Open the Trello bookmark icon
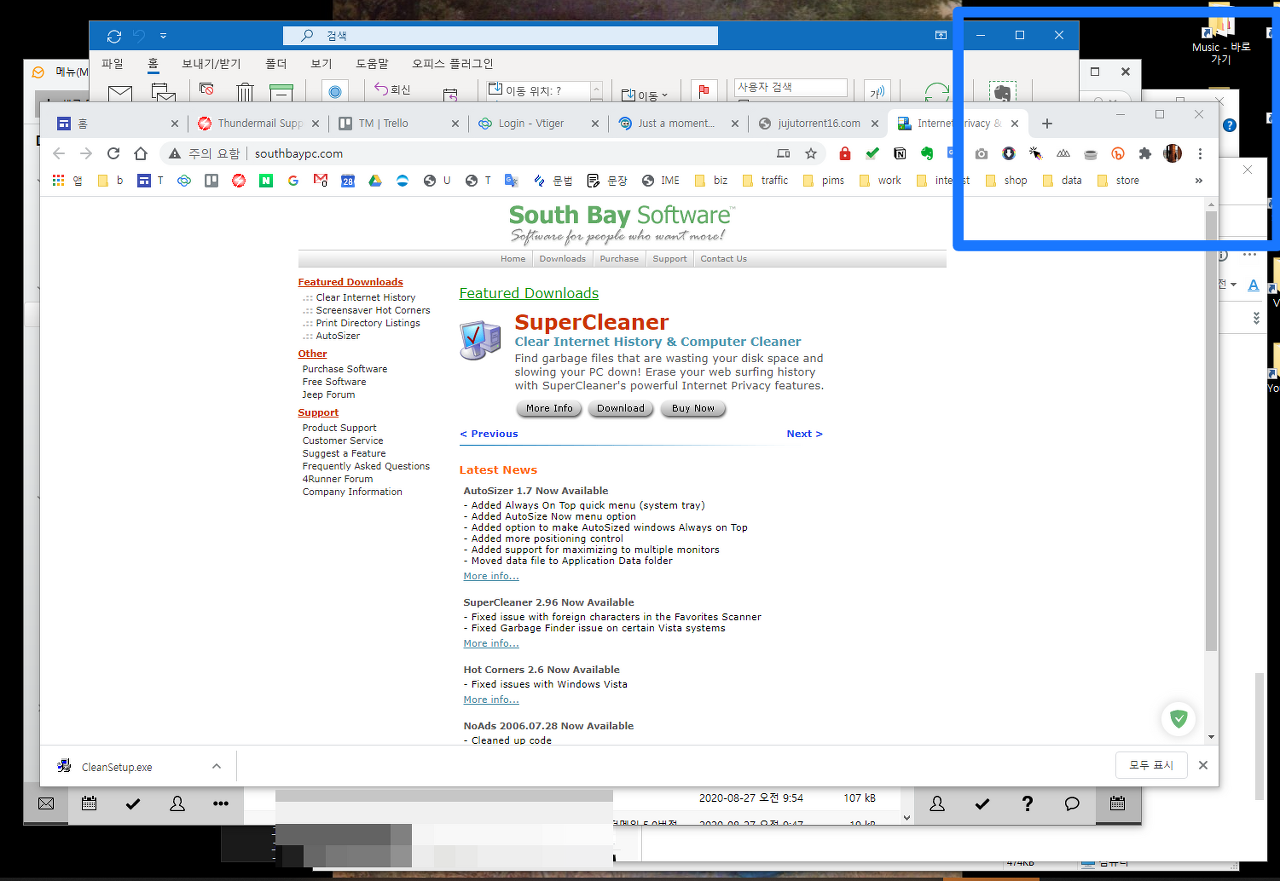1280x881 pixels. click(211, 180)
